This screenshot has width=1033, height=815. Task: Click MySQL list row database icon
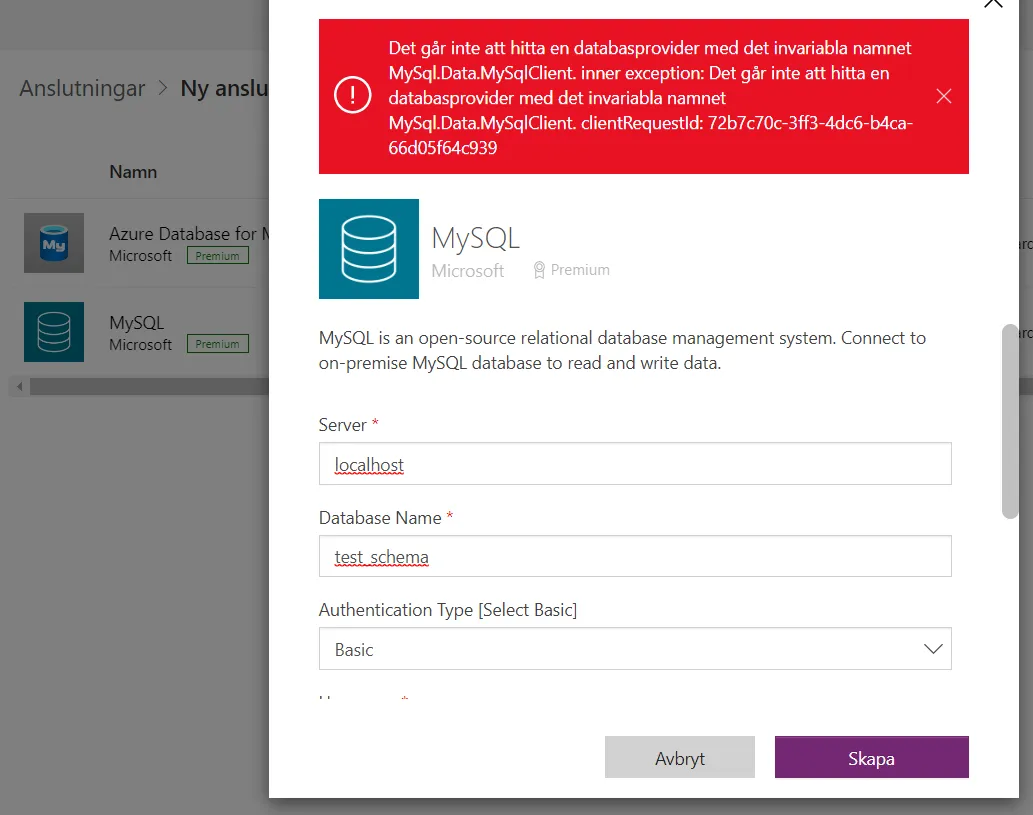point(54,332)
